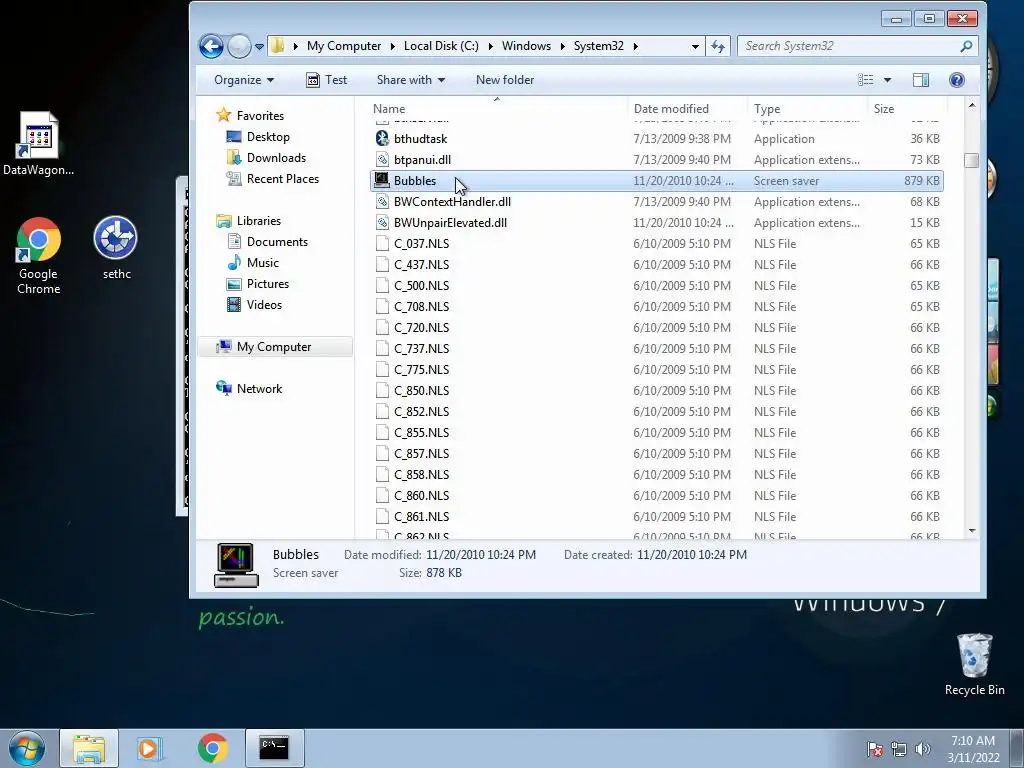Click the Search System32 input box

[x=850, y=46]
